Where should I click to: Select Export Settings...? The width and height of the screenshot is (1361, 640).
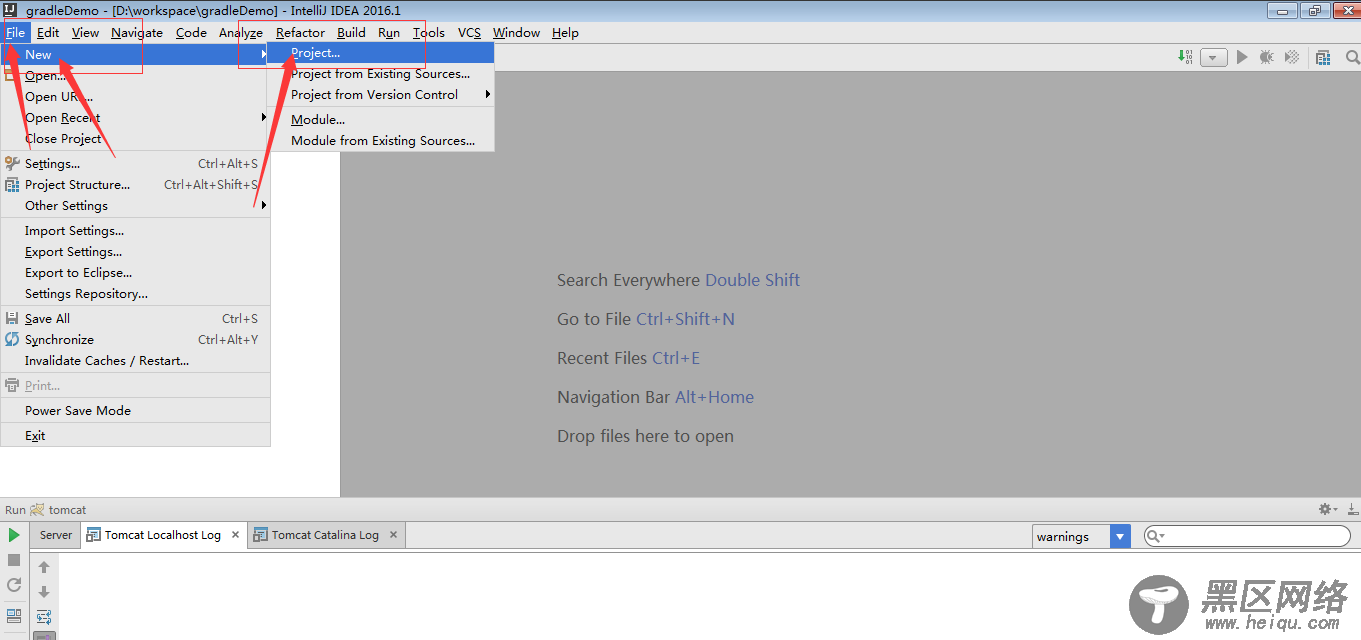click(135, 251)
